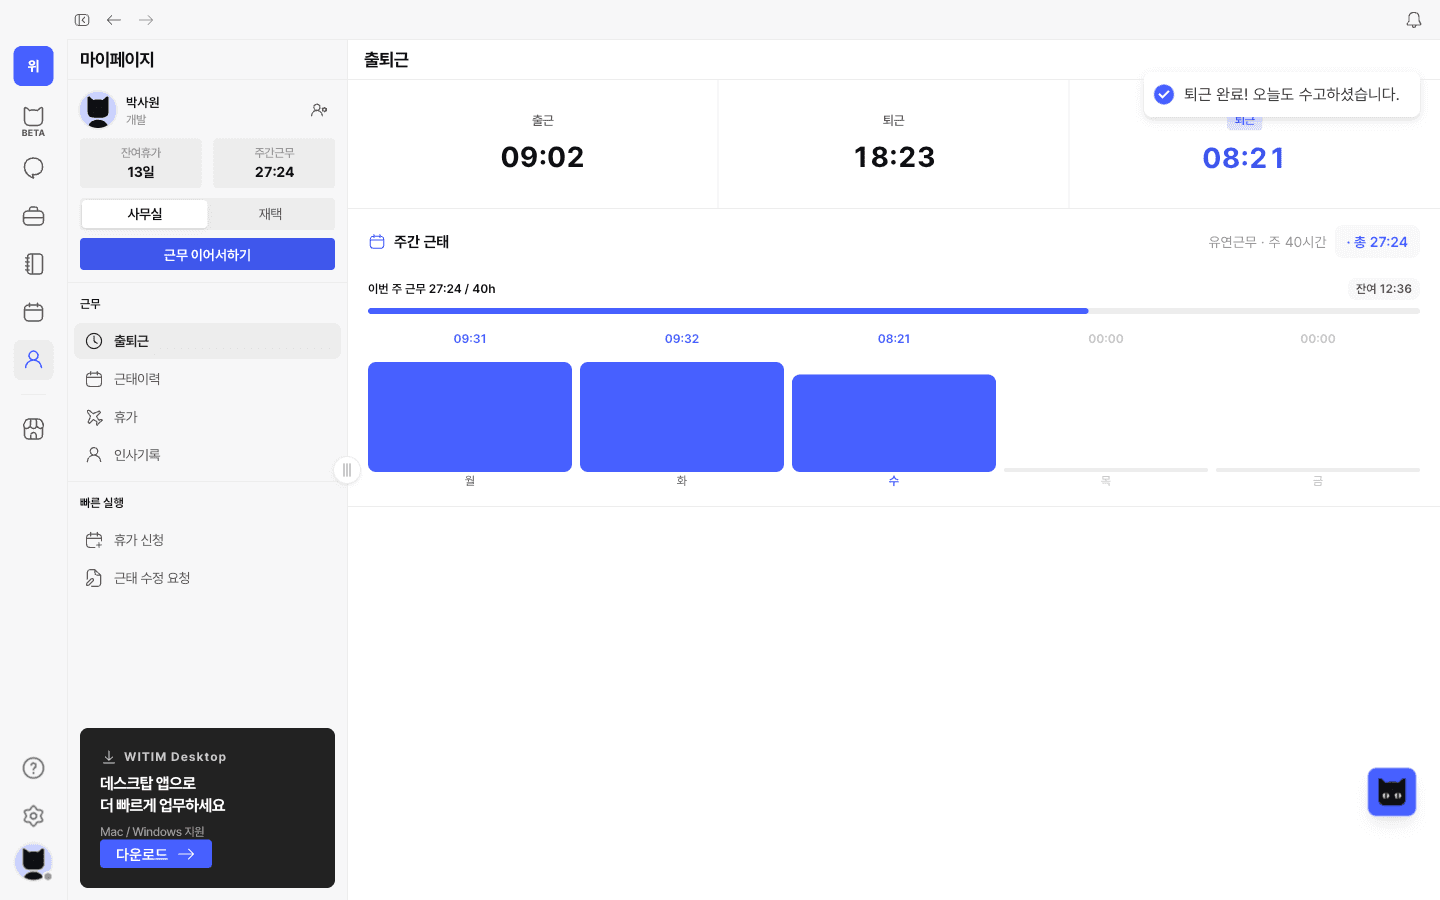Select the 사무실 work location option
Viewport: 1440px width, 900px height.
(x=145, y=214)
